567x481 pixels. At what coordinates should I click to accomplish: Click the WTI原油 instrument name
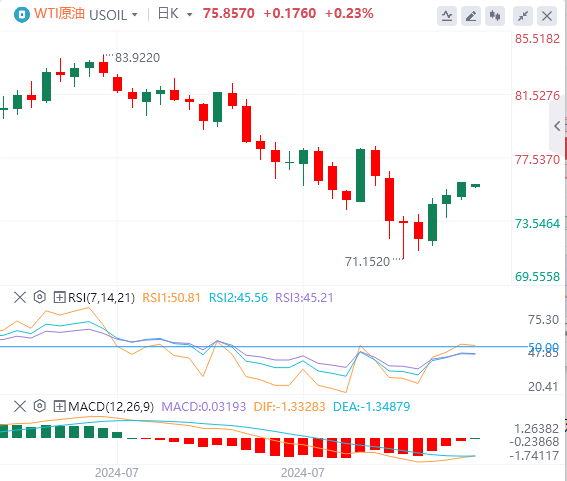59,14
